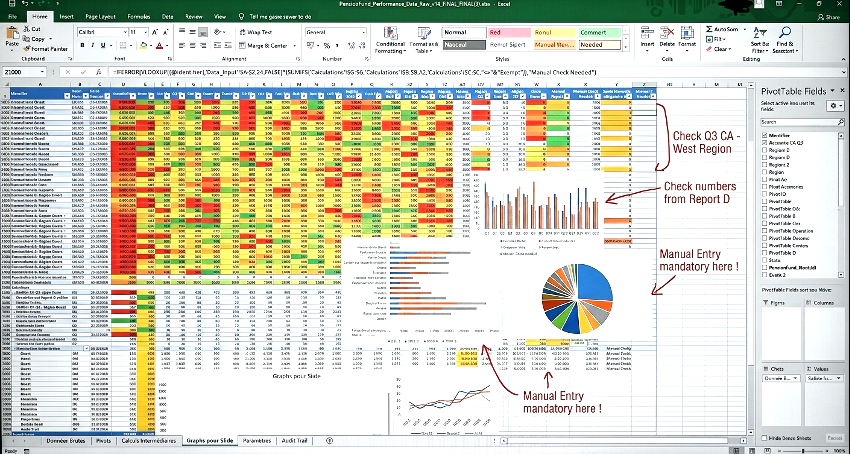Open the Name Box dropdown
Image resolution: width=850 pixels, height=454 pixels.
coord(42,72)
